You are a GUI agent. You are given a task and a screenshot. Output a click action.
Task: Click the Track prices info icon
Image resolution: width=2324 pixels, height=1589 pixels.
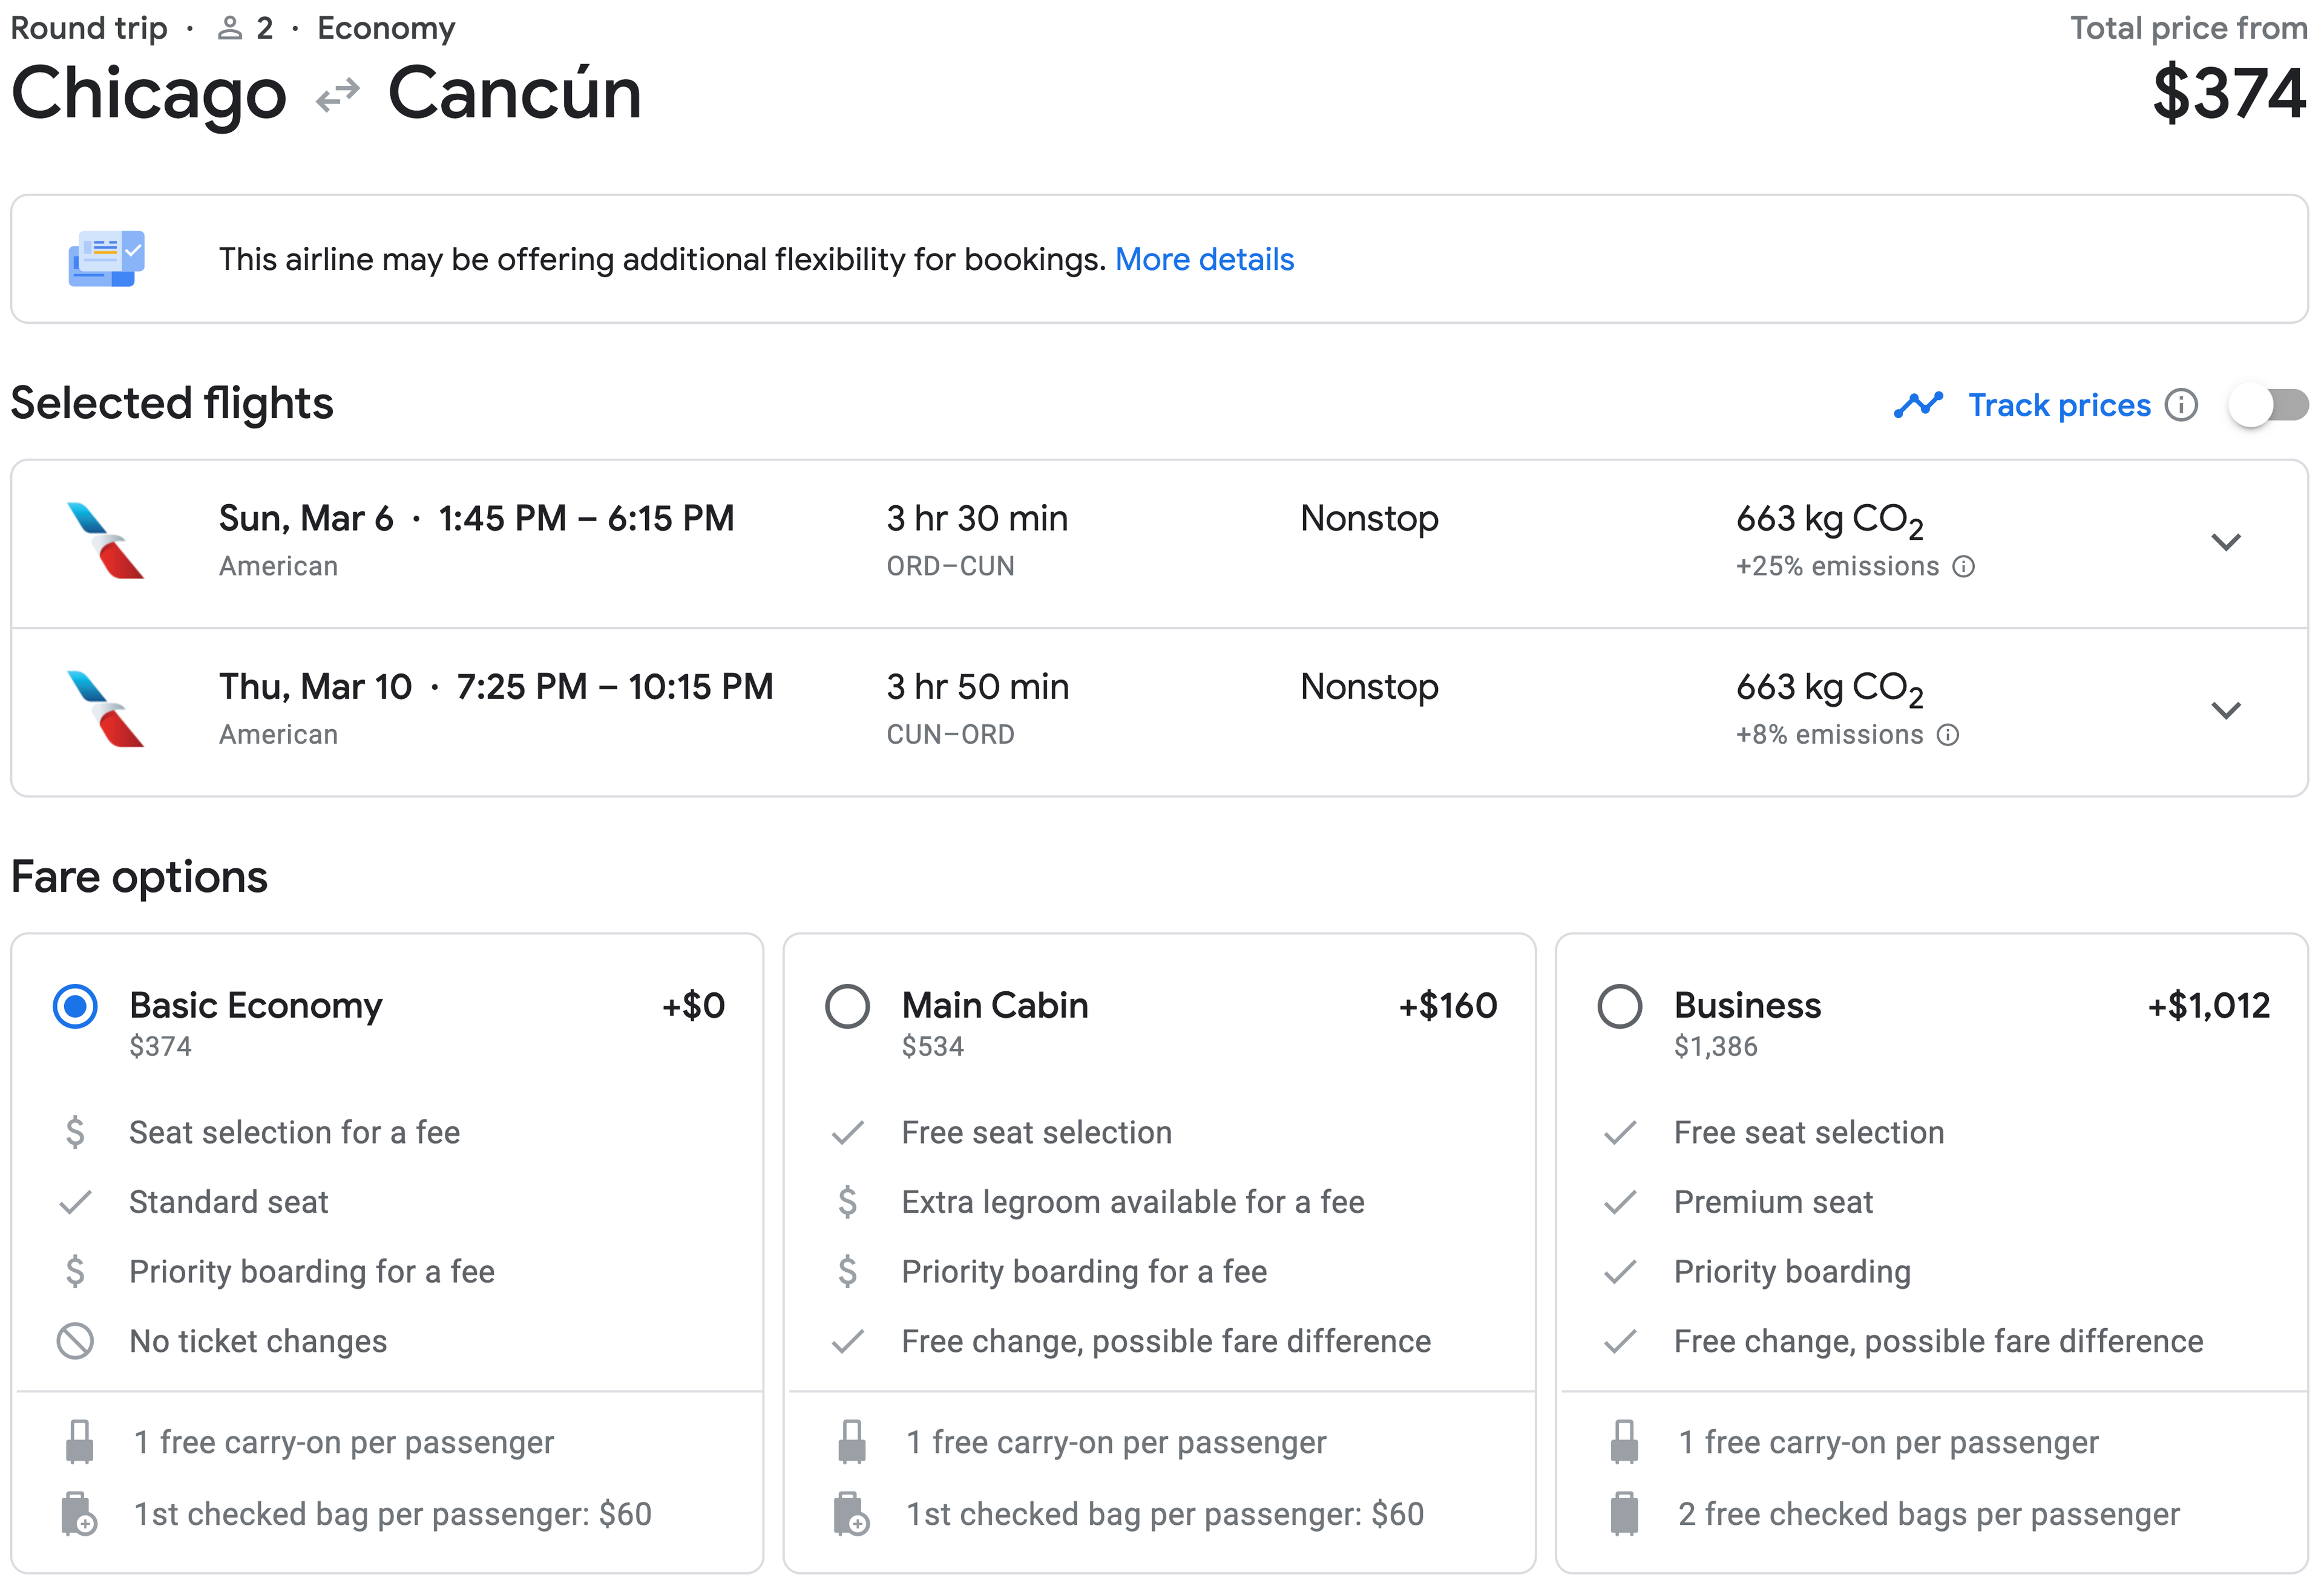(2181, 405)
